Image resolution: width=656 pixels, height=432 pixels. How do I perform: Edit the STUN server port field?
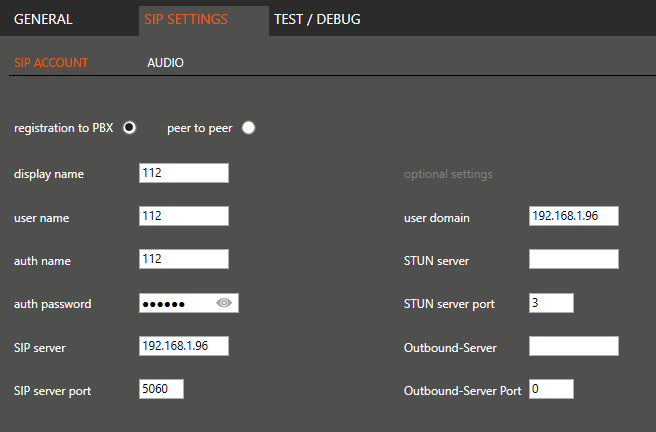551,303
